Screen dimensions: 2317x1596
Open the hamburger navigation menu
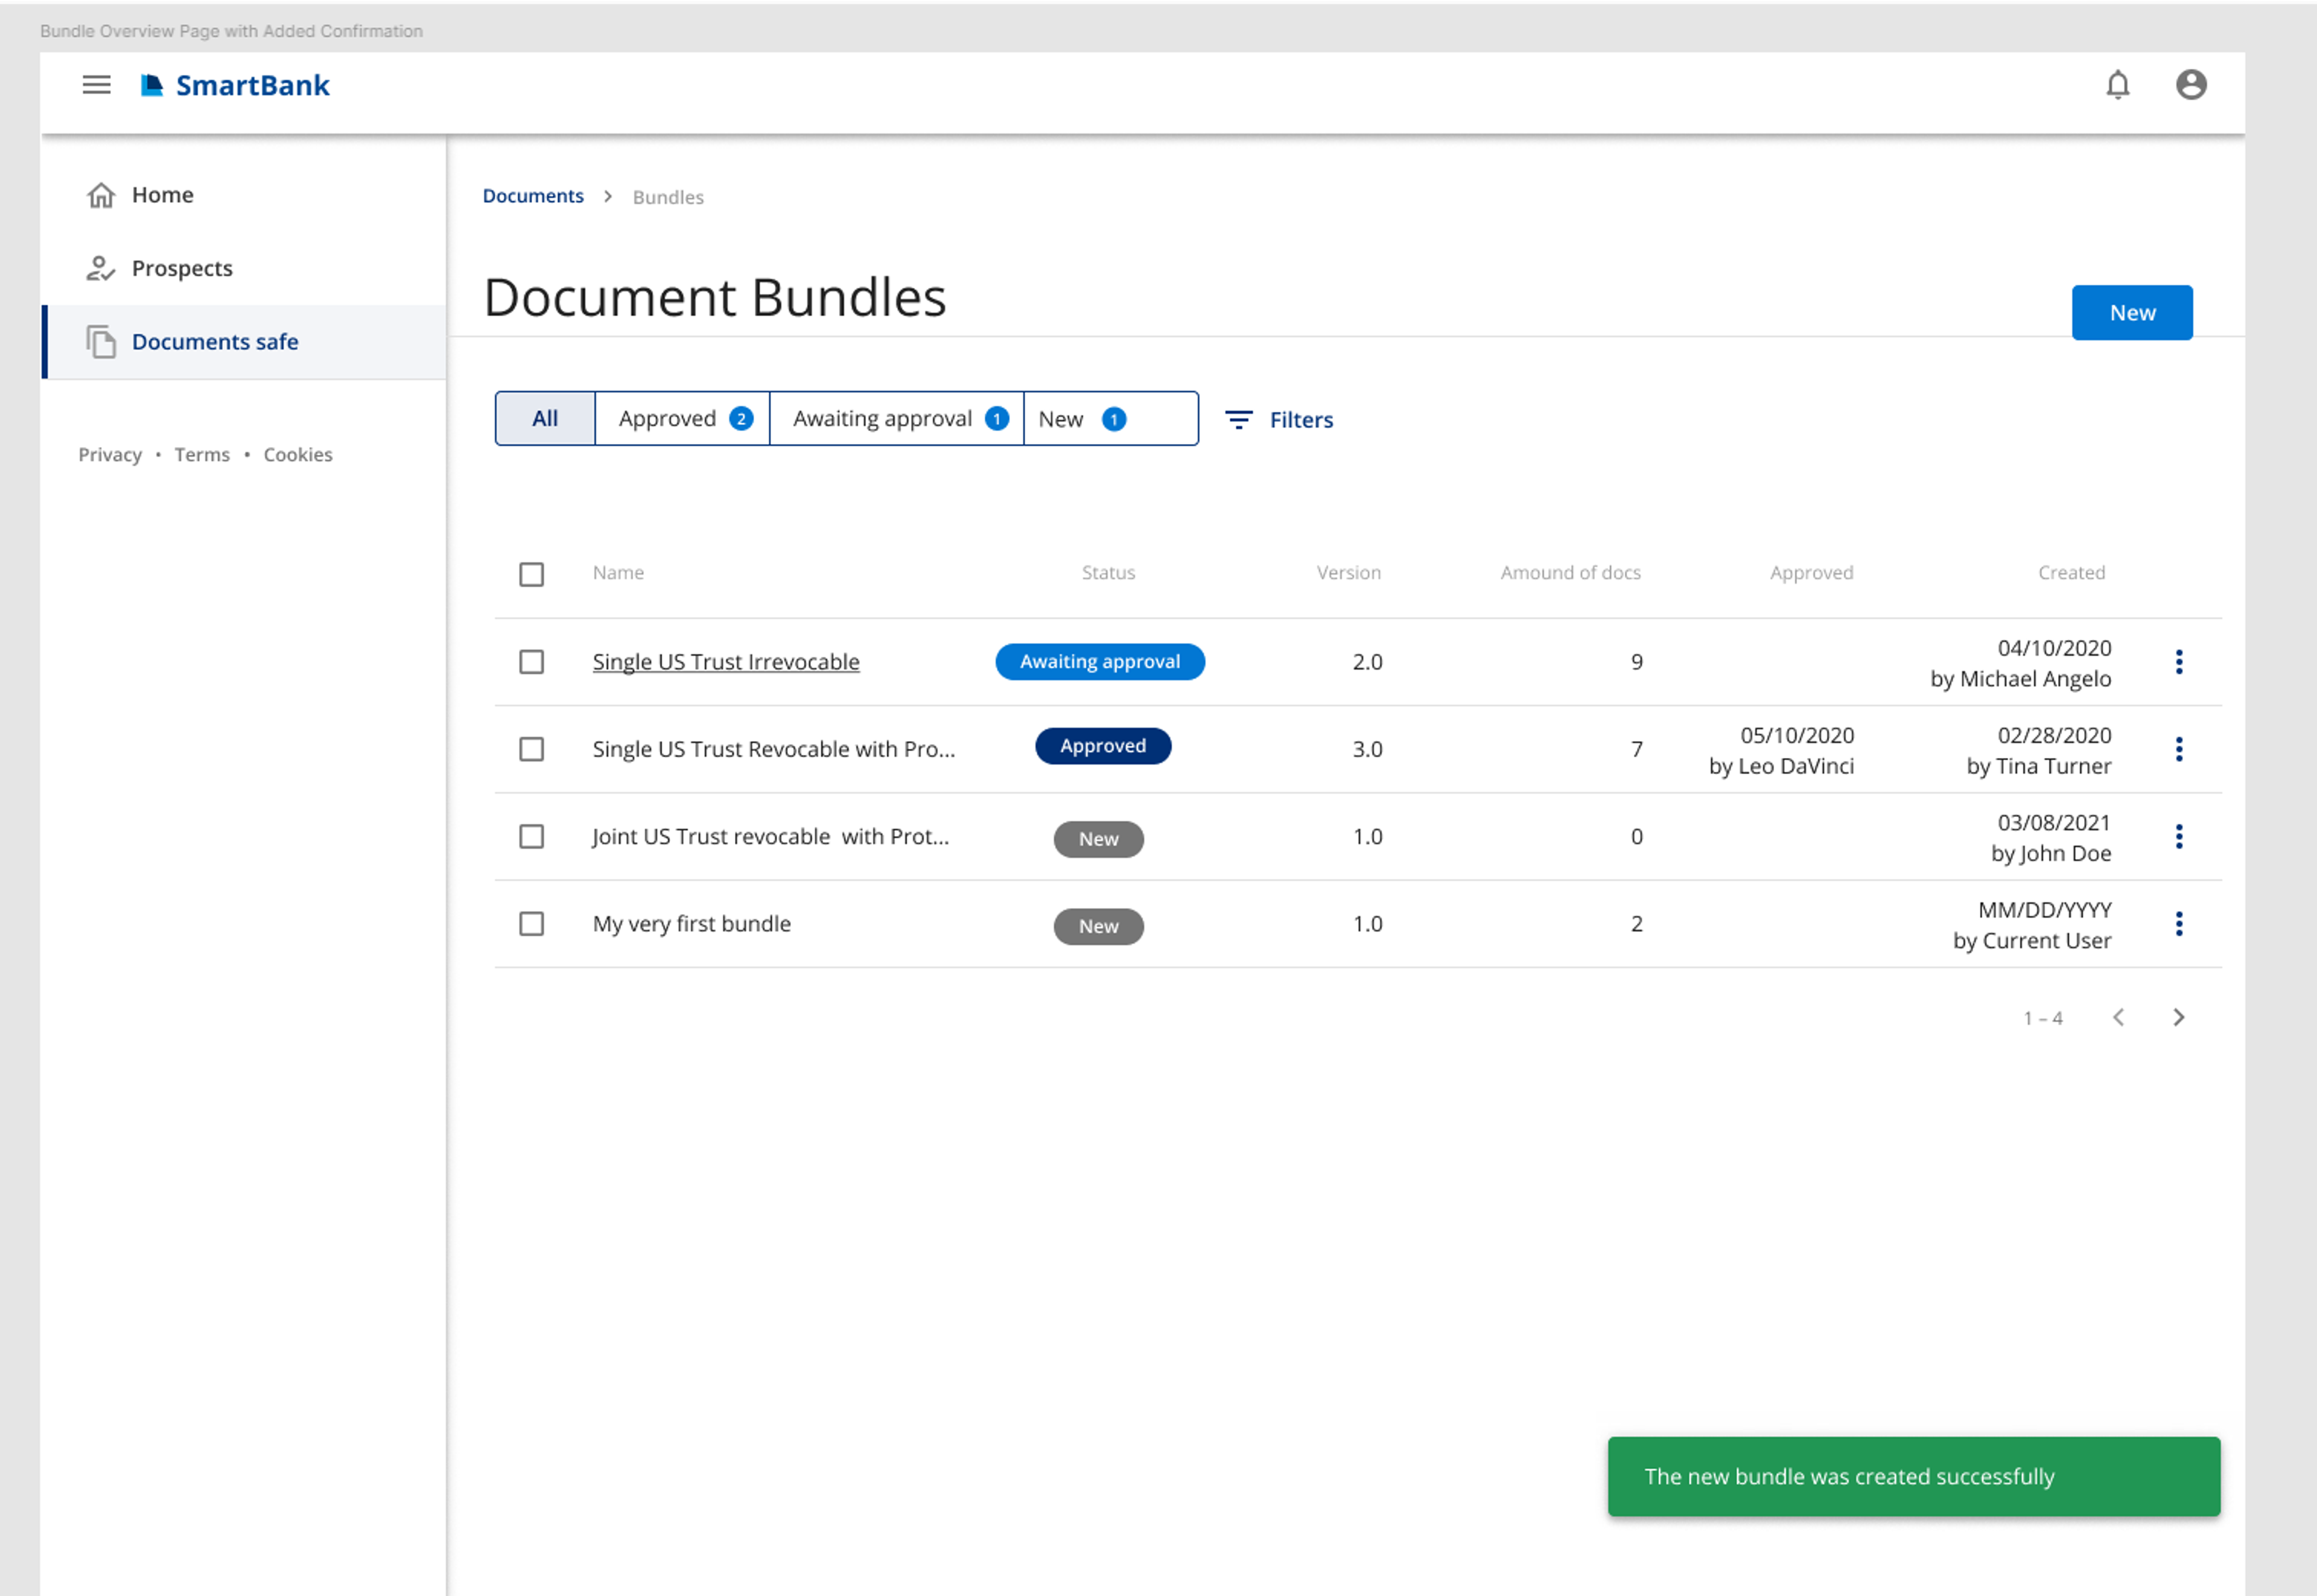(96, 85)
